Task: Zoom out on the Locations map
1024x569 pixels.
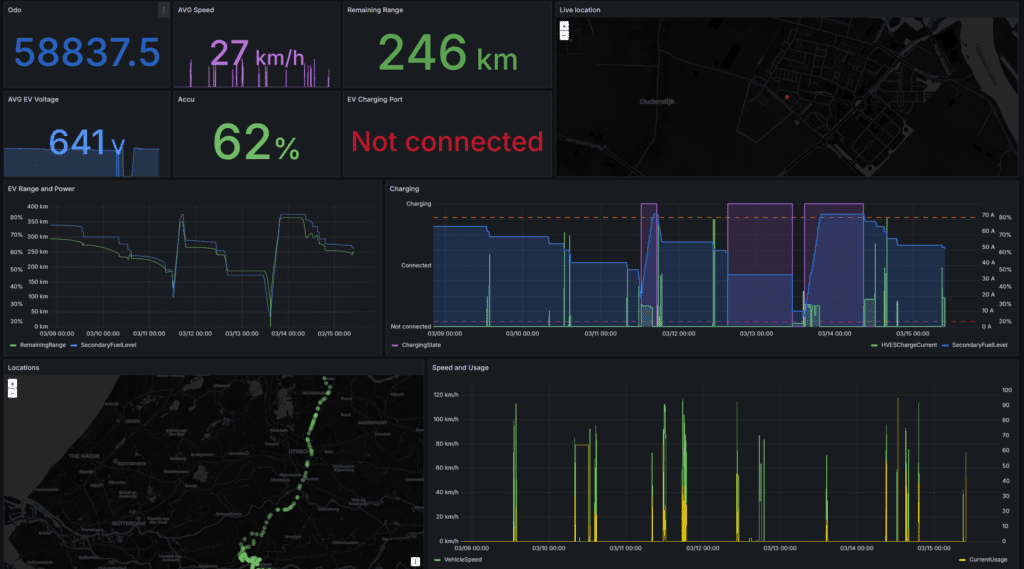Action: click(12, 392)
